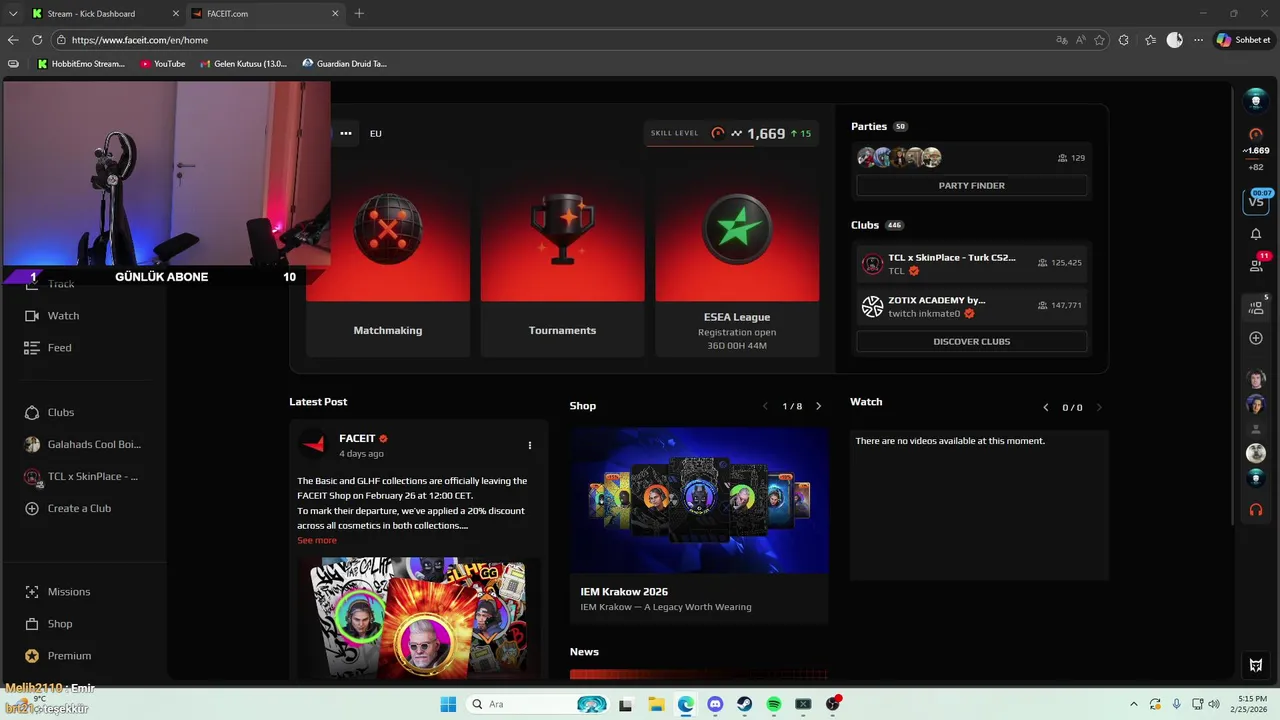Open a new browser tab

click(359, 13)
